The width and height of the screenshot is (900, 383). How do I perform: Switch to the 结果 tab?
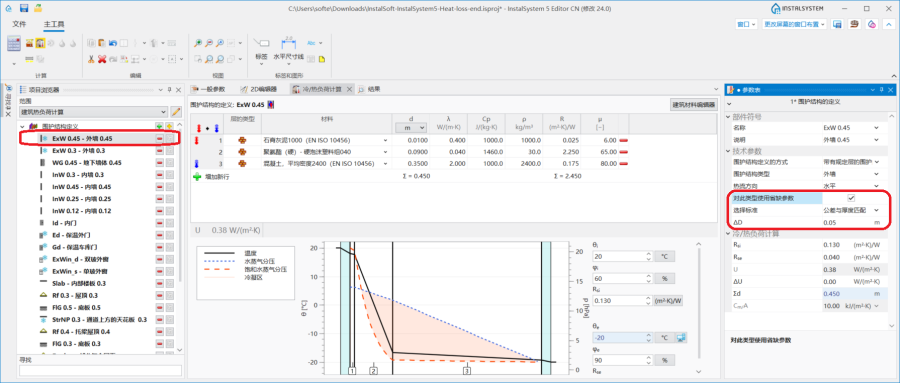coord(369,89)
